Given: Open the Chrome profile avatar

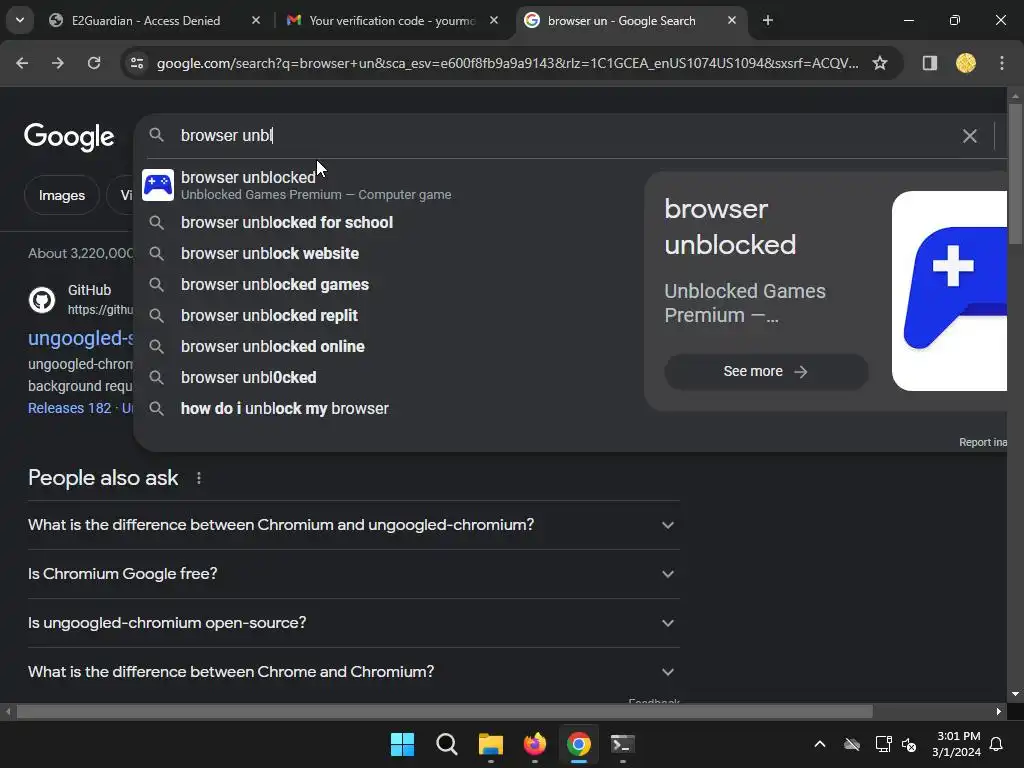Looking at the screenshot, I should pyautogui.click(x=966, y=63).
